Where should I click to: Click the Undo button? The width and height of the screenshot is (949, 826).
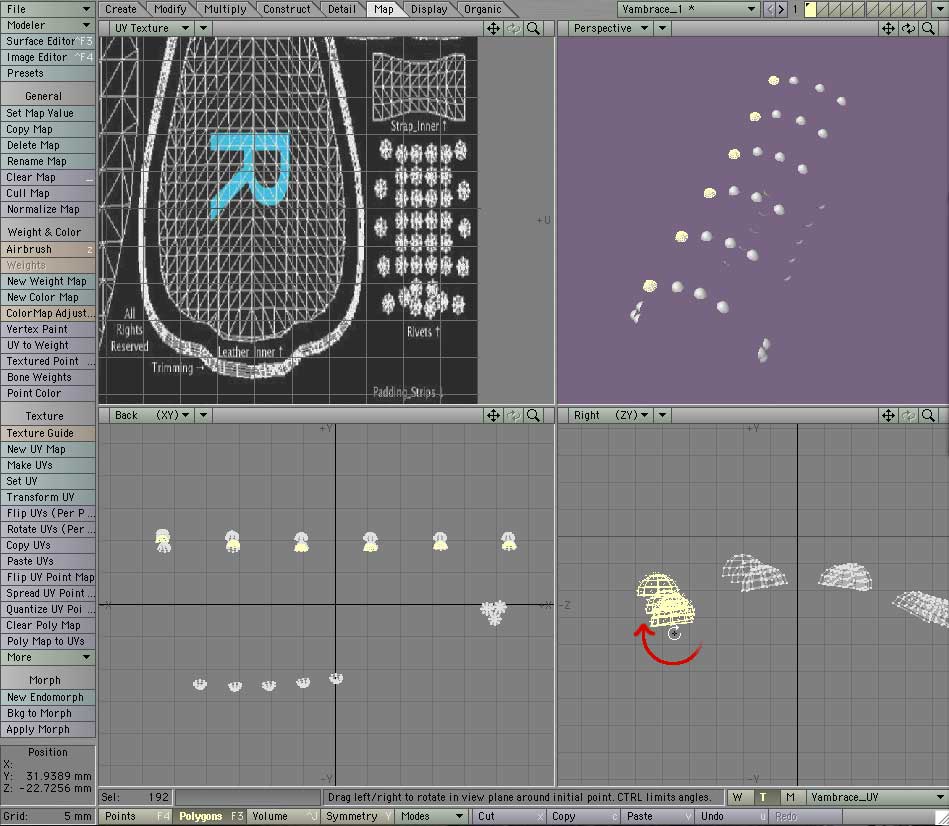pos(731,816)
